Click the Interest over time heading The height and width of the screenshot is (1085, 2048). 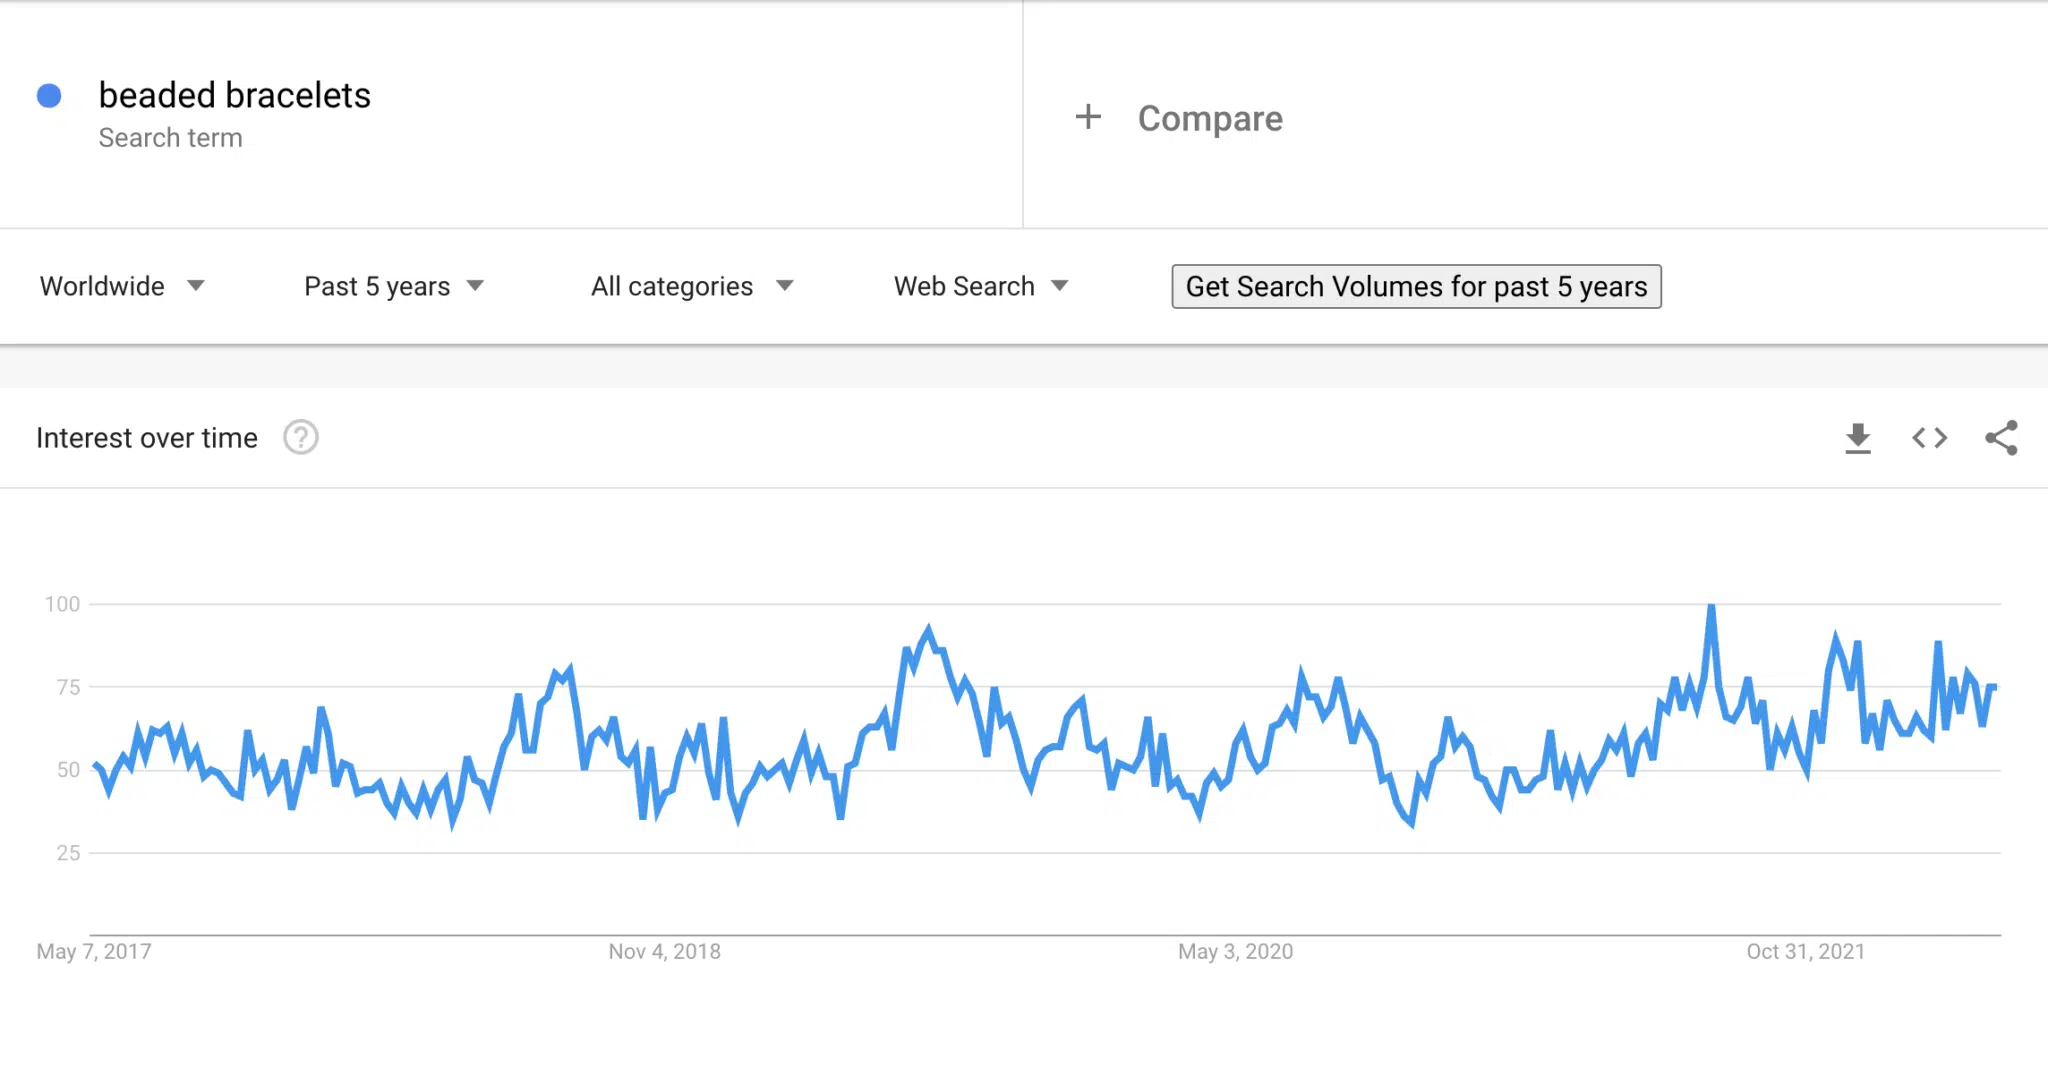[x=147, y=438]
